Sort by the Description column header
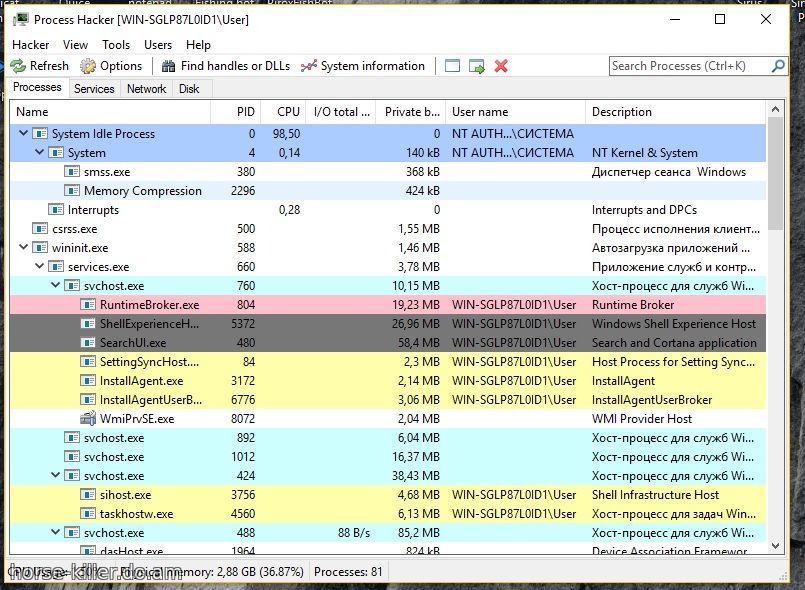The image size is (805, 590). [676, 112]
